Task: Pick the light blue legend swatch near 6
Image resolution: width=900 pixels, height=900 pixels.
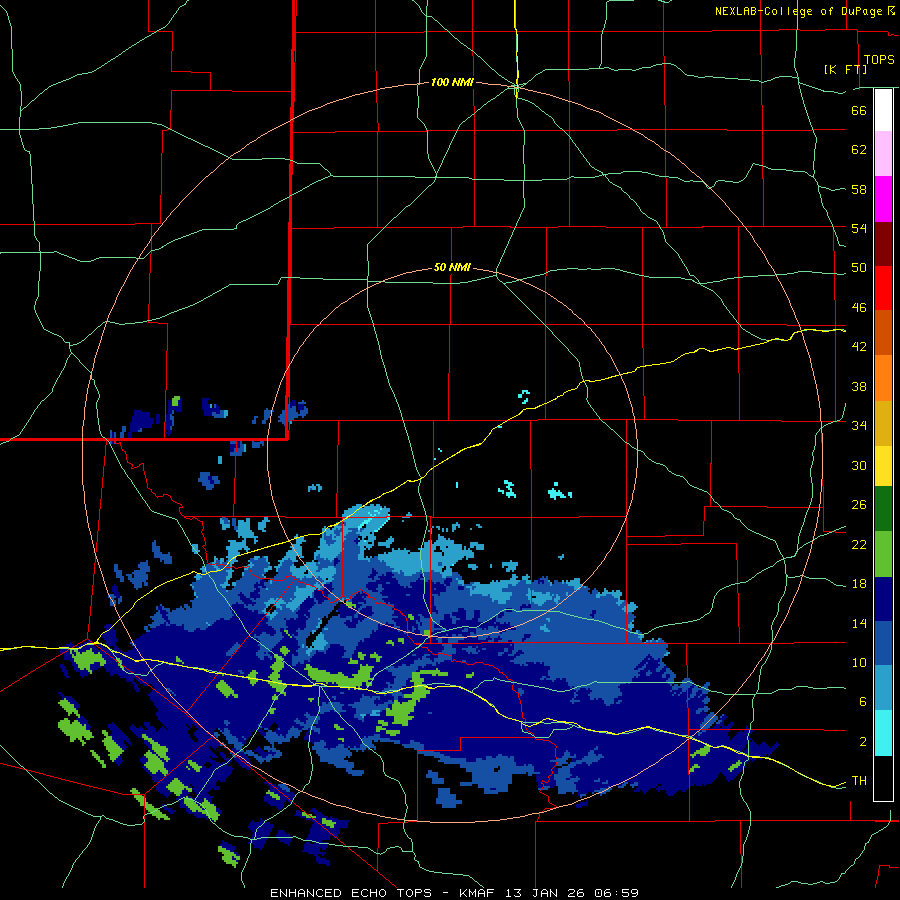Action: 883,688
